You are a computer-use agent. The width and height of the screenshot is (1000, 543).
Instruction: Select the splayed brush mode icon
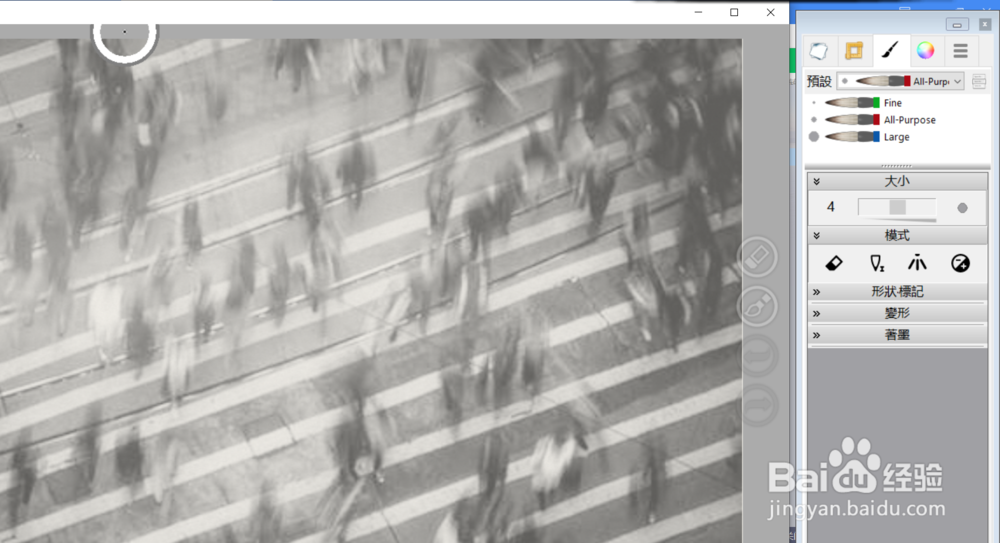[x=917, y=263]
